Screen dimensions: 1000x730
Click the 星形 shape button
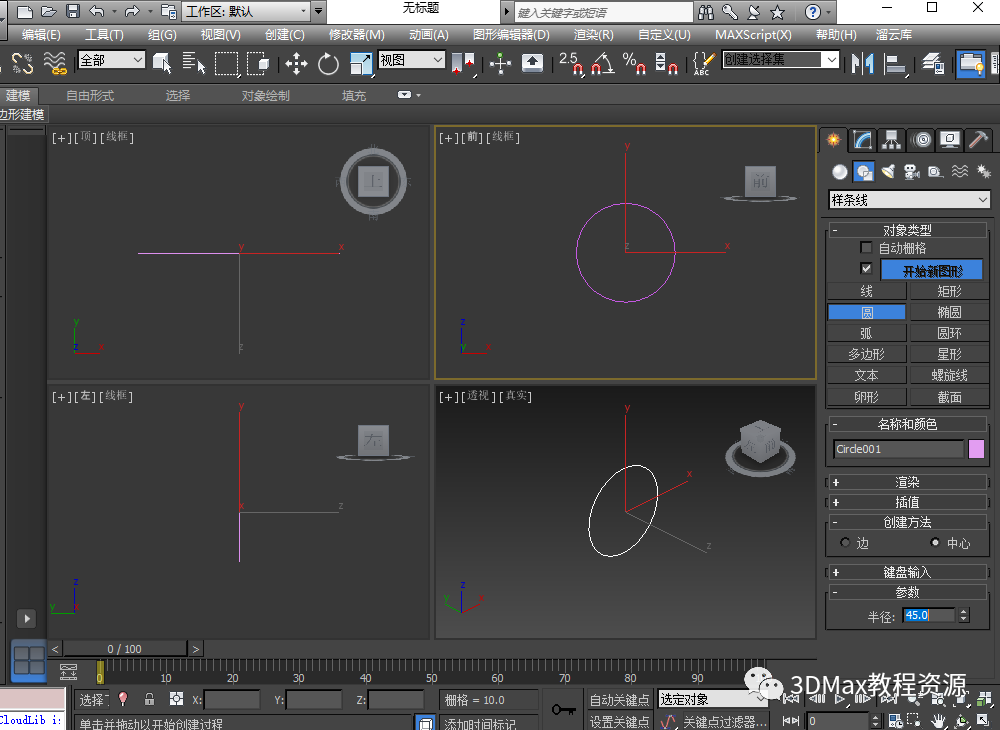(949, 354)
